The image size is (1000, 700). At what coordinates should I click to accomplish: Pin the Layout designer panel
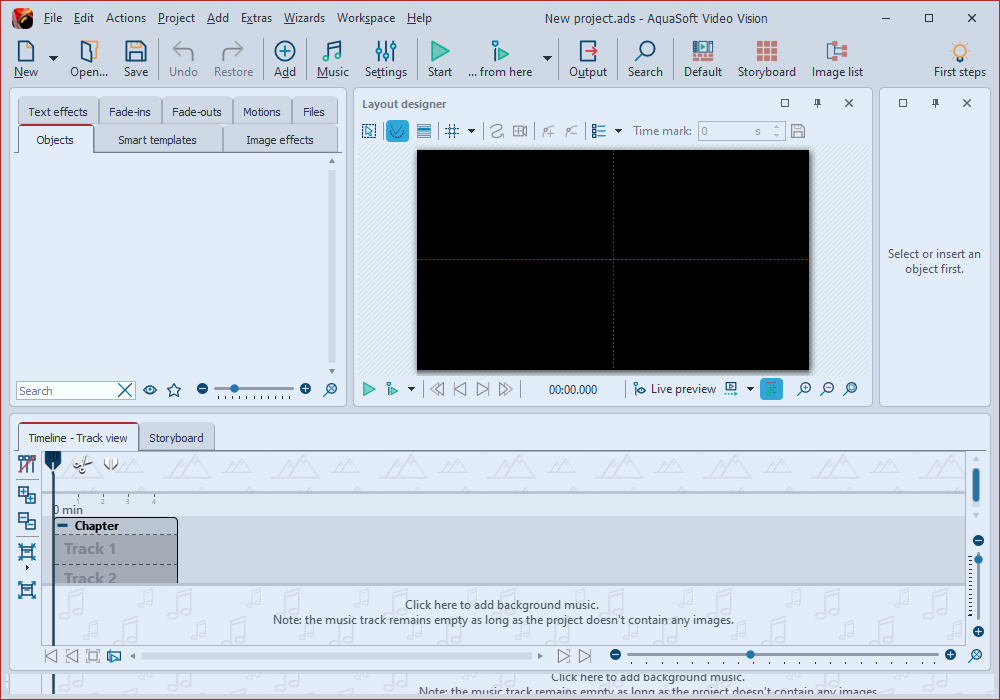click(x=818, y=103)
